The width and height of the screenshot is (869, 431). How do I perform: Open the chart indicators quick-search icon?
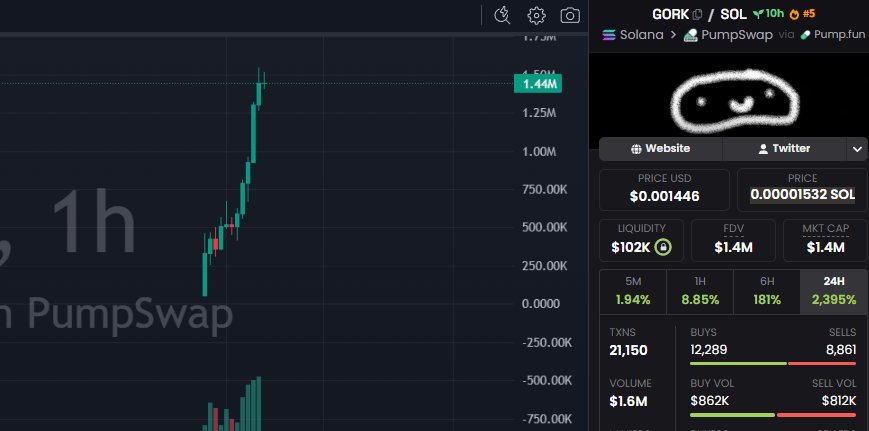tap(502, 15)
